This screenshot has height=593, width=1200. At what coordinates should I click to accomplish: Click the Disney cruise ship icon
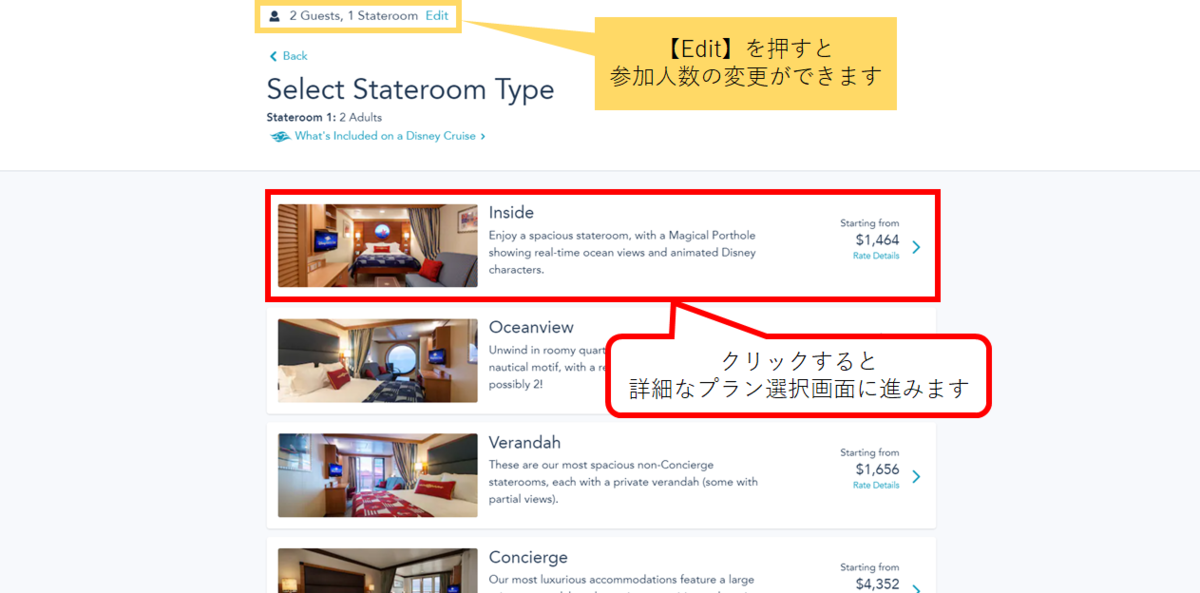pyautogui.click(x=280, y=136)
